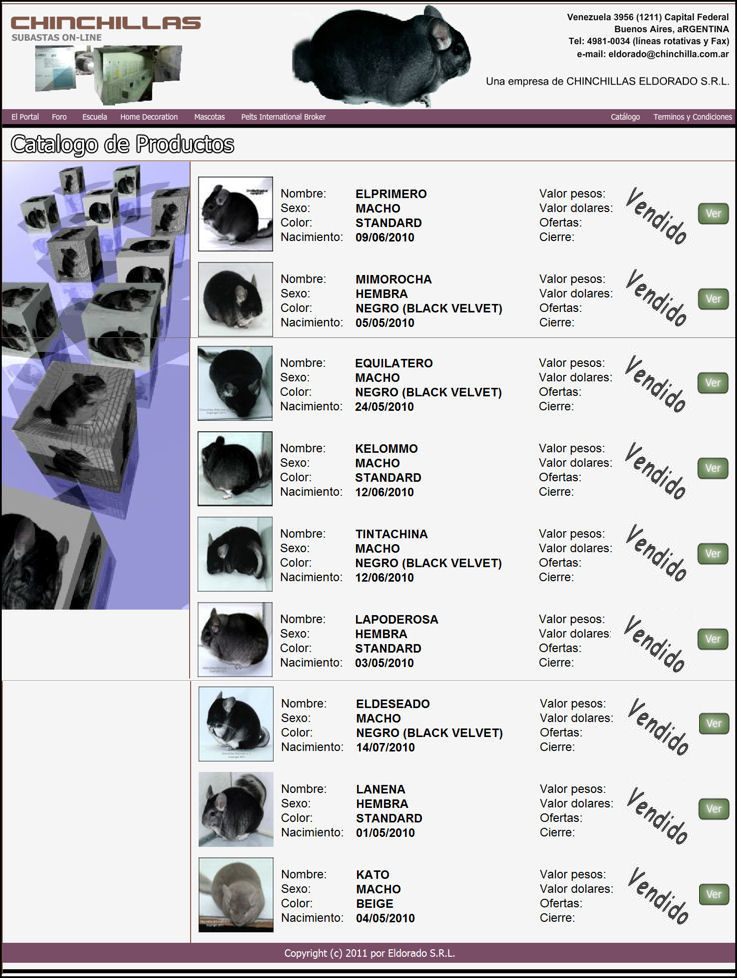Open the Mascotas menu item
Viewport: 737px width, 978px height.
pos(209,117)
